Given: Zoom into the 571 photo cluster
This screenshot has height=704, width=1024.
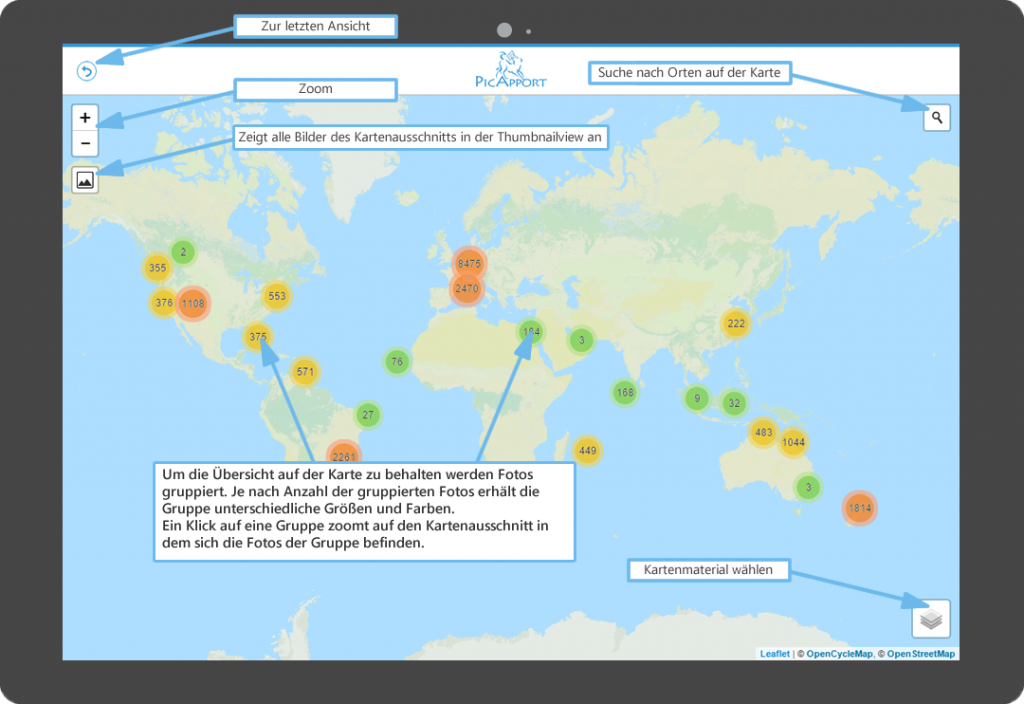Looking at the screenshot, I should (x=305, y=372).
